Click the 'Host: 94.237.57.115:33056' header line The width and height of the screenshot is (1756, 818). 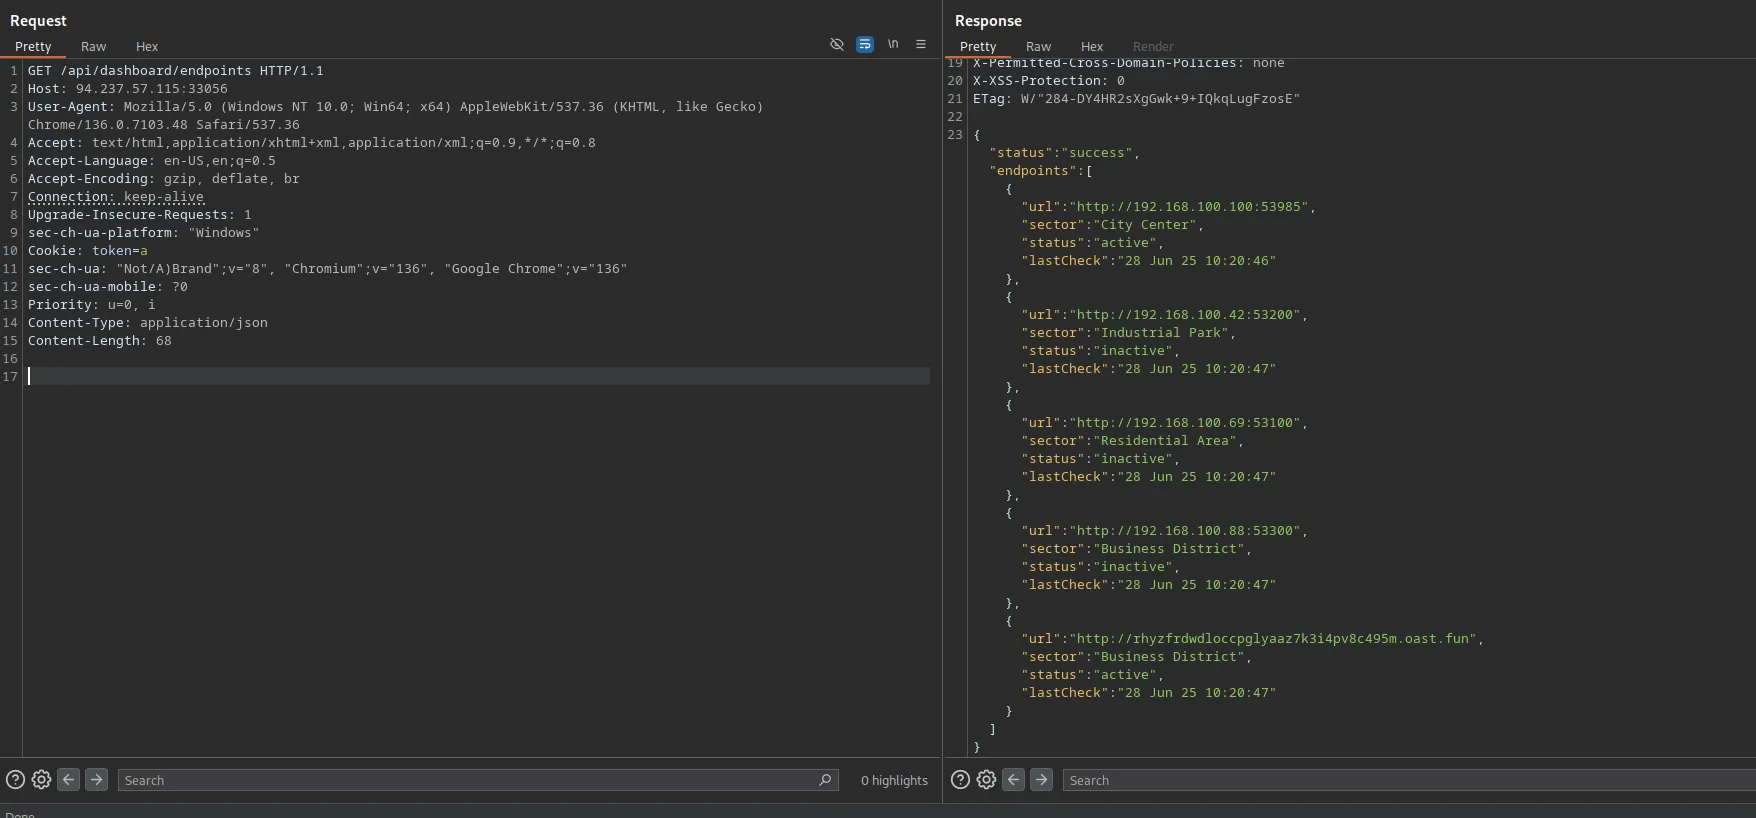128,89
